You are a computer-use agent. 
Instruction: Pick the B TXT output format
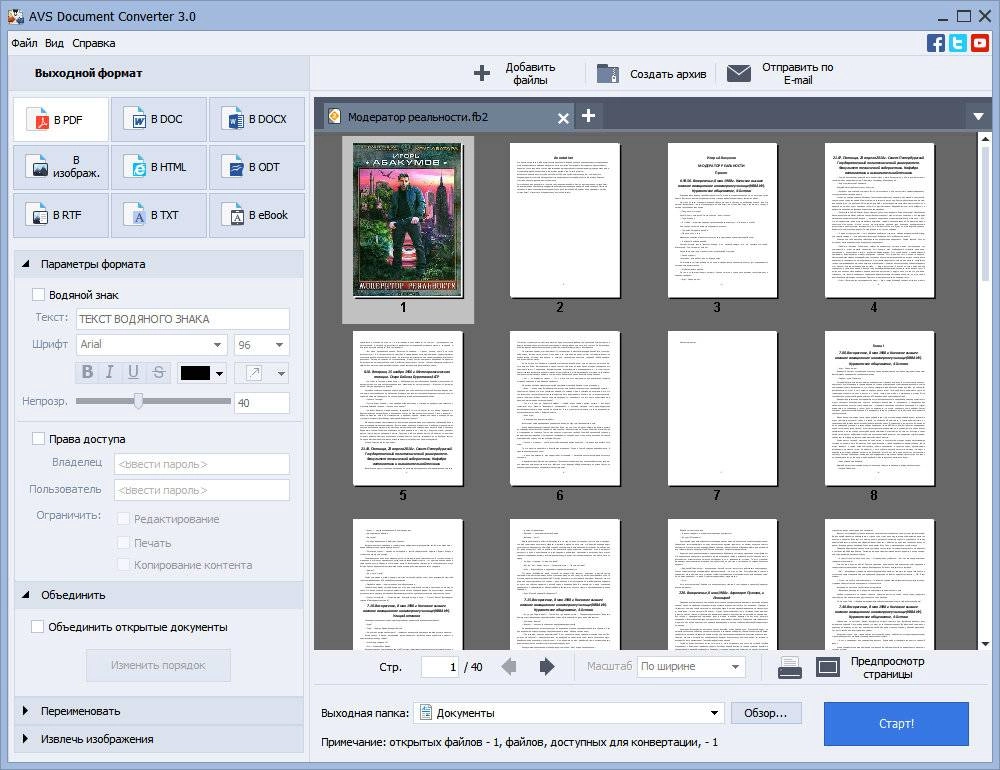click(x=159, y=215)
